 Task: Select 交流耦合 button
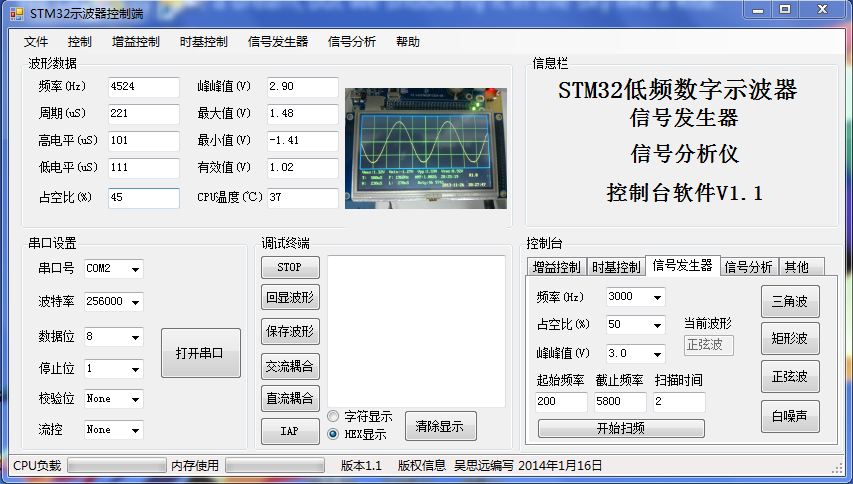290,367
